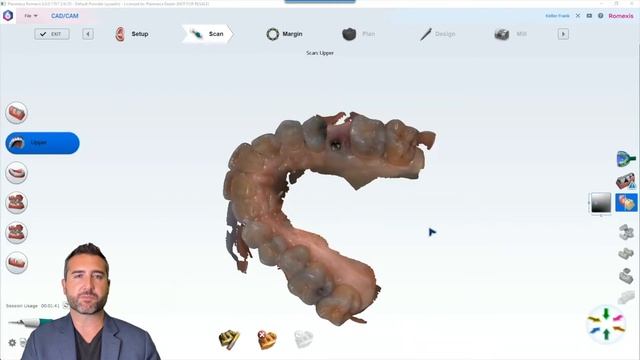Click the gold model tool icon at bottom
The height and width of the screenshot is (360, 640).
coord(229,340)
